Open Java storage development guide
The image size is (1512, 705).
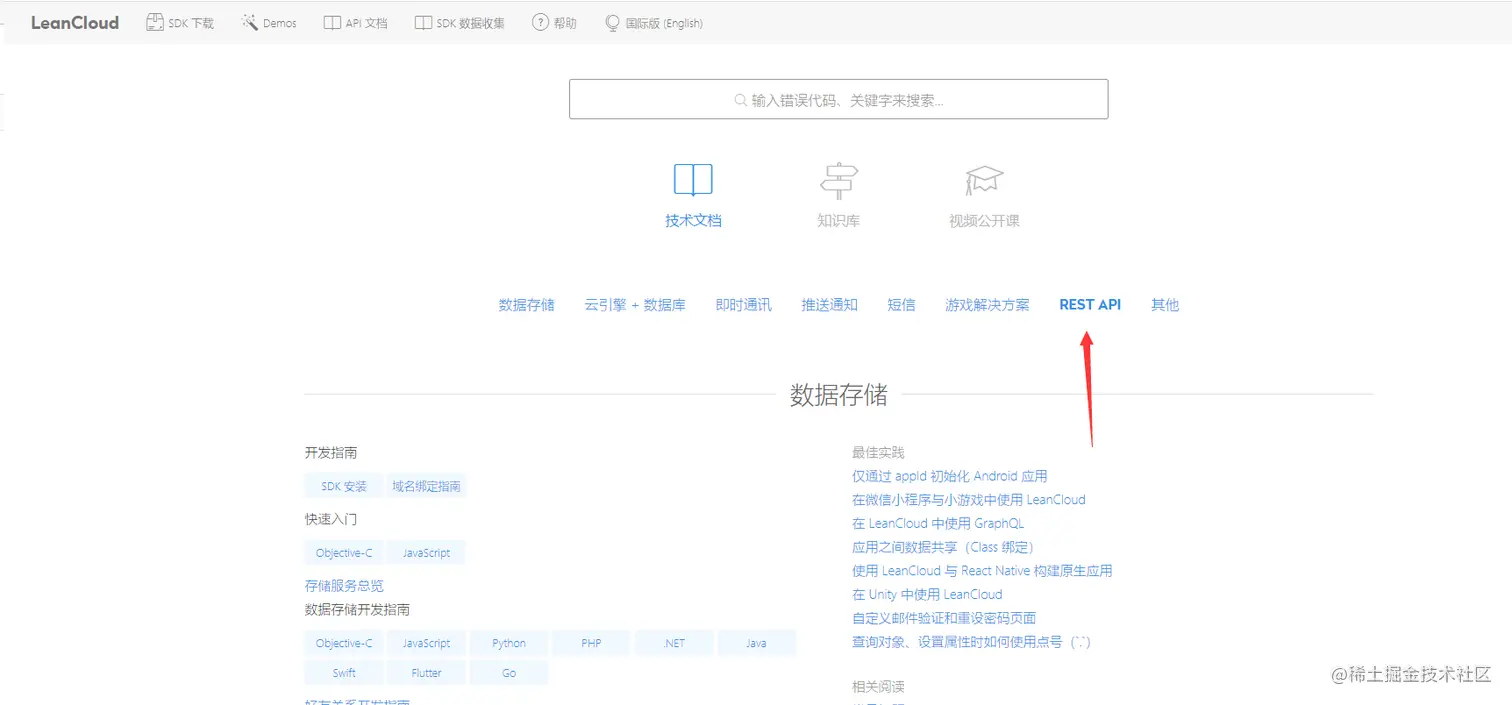click(x=756, y=643)
